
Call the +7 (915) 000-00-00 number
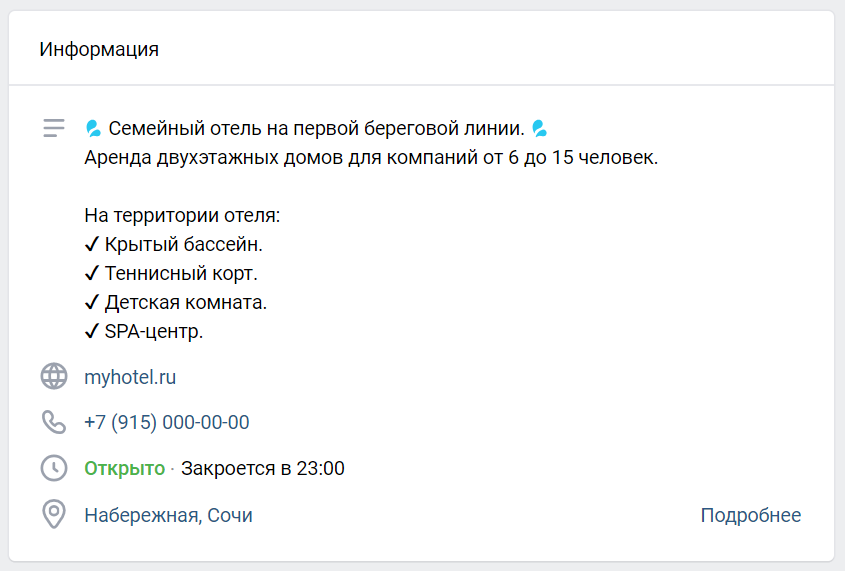click(167, 423)
